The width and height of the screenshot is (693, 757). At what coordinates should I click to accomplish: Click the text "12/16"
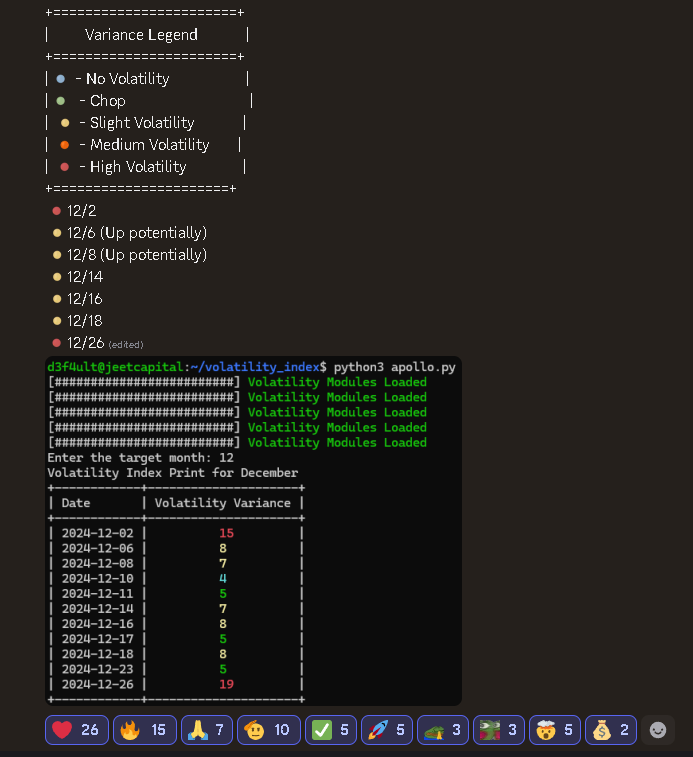coord(85,299)
